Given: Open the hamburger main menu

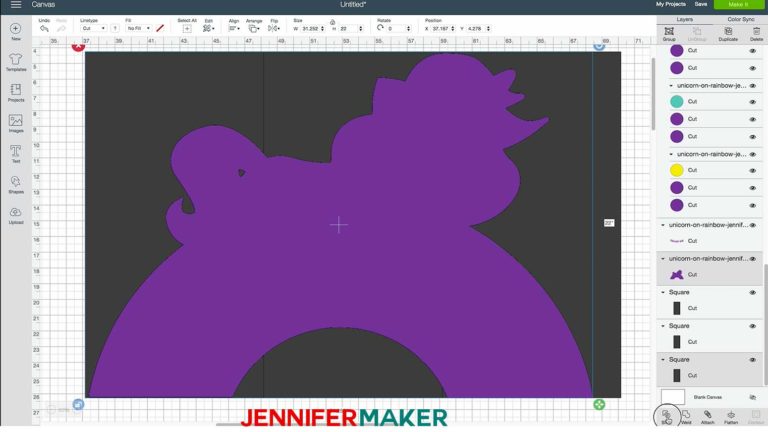Looking at the screenshot, I should point(16,4).
